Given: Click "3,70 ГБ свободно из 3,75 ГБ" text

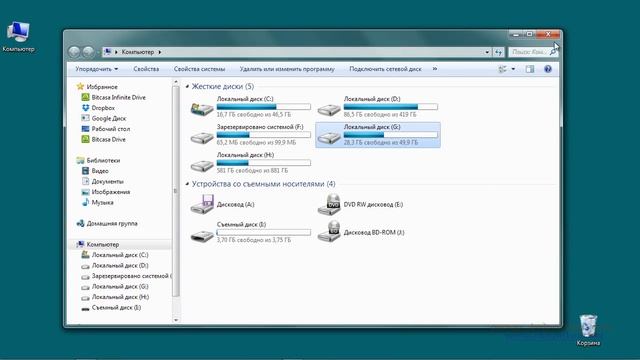Looking at the screenshot, I should pos(253,240).
